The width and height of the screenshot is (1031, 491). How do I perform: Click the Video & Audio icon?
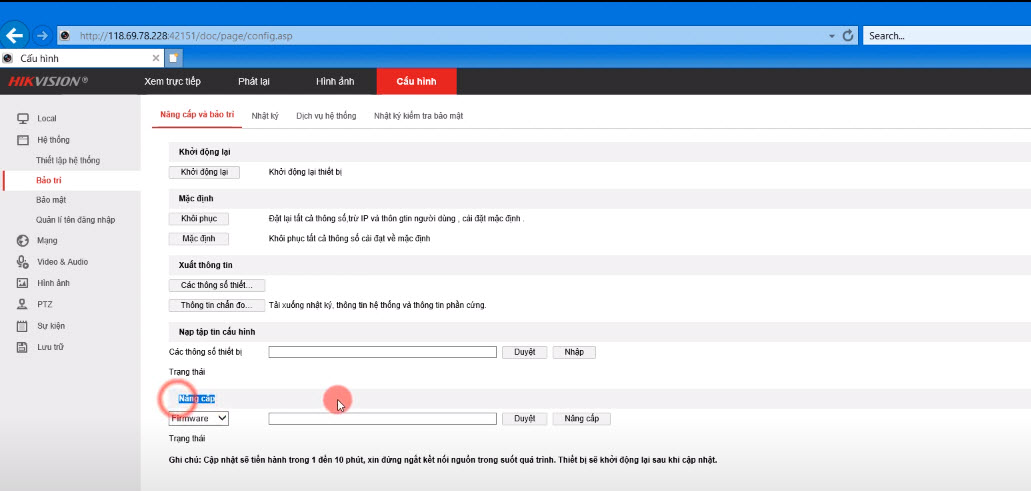click(22, 262)
